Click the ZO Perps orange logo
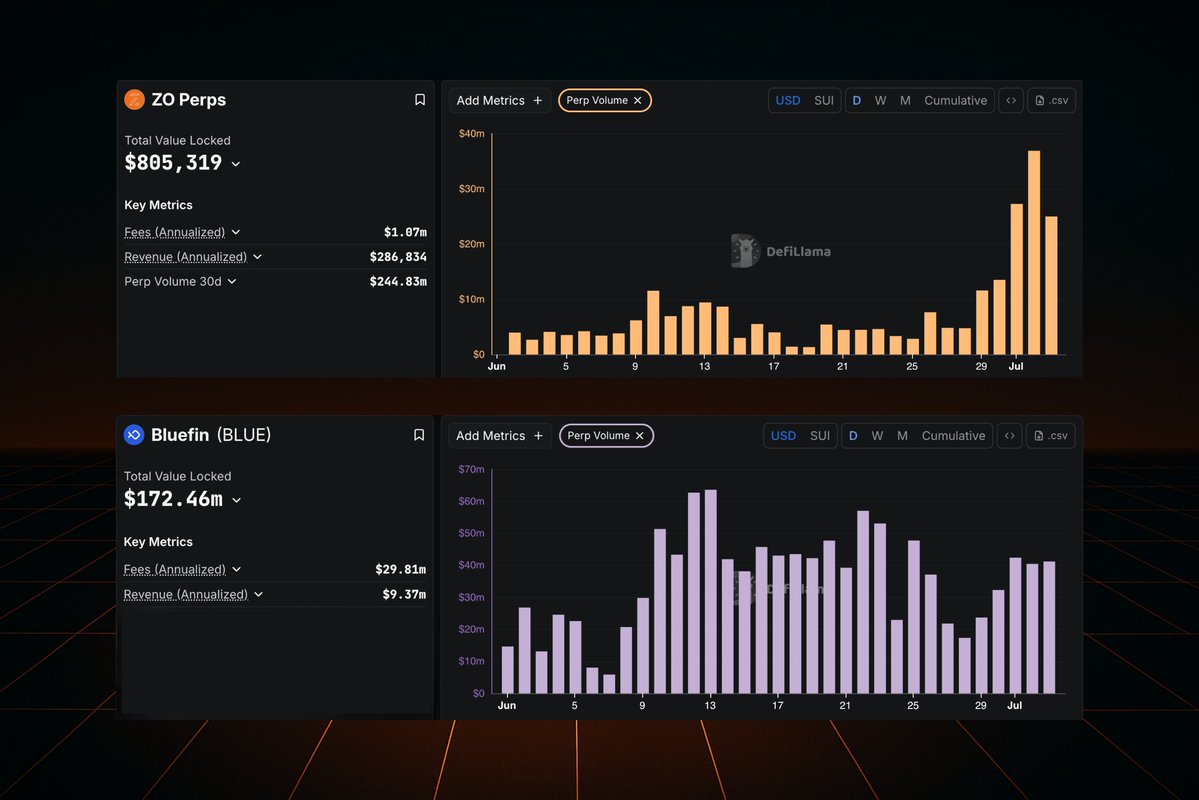 coord(135,99)
